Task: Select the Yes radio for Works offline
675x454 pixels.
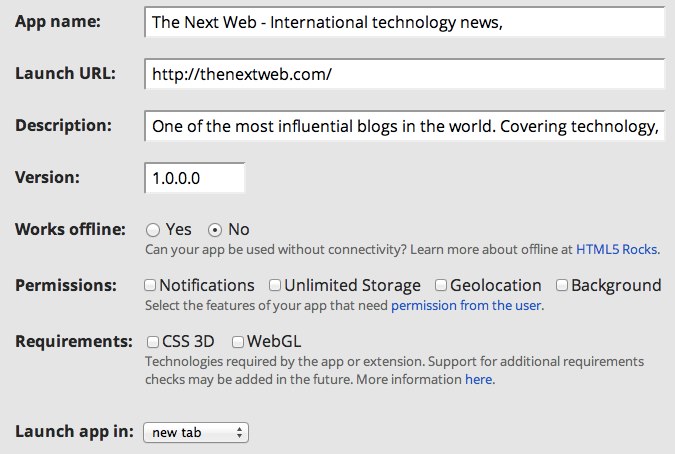Action: [153, 230]
